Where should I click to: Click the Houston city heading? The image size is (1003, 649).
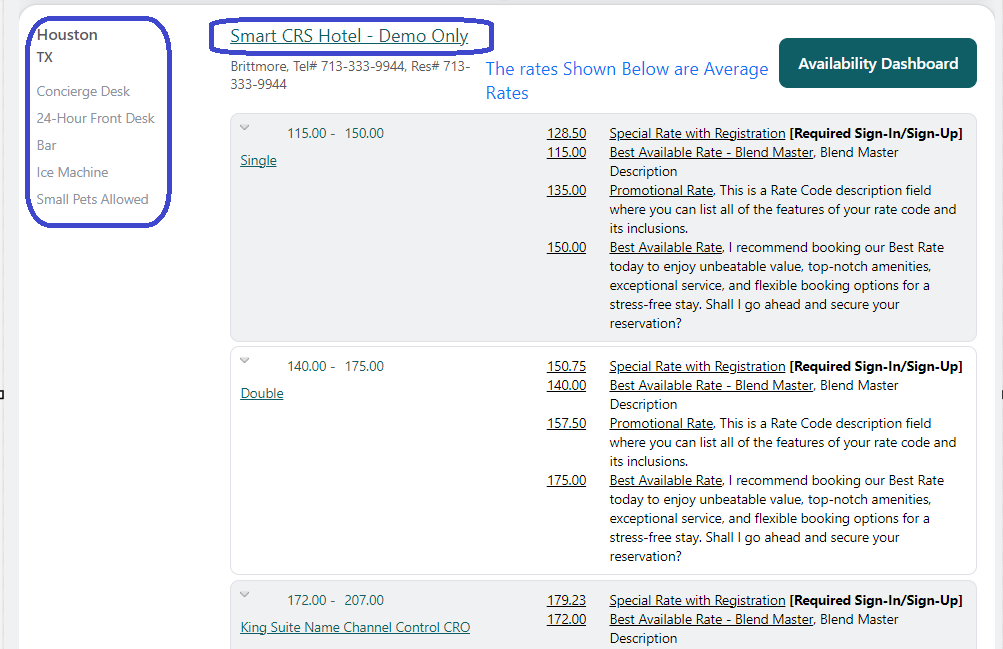tap(67, 35)
